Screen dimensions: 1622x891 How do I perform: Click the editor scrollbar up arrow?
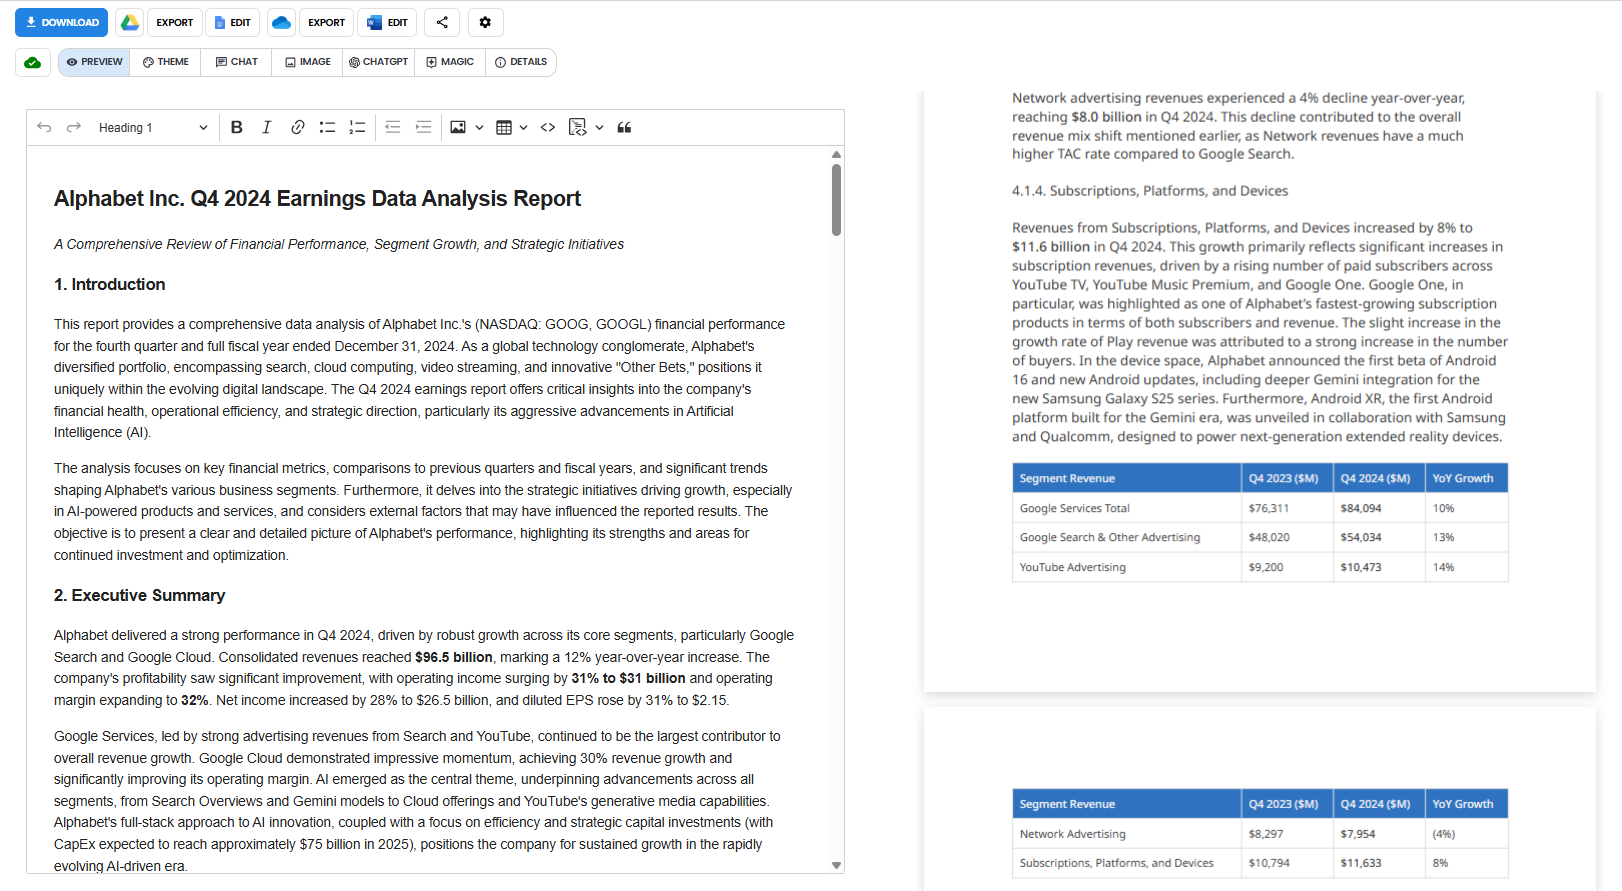(x=836, y=155)
